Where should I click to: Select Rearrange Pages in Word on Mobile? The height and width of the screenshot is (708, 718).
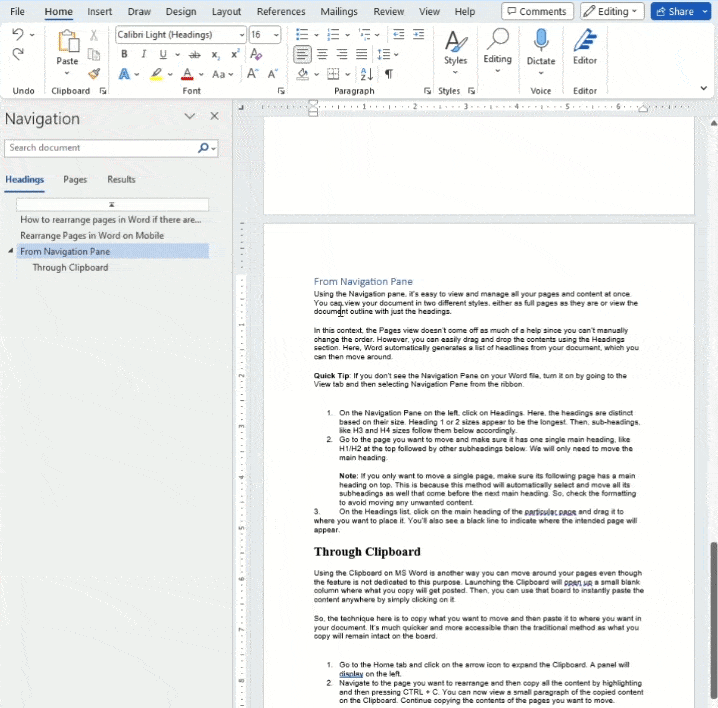point(92,235)
